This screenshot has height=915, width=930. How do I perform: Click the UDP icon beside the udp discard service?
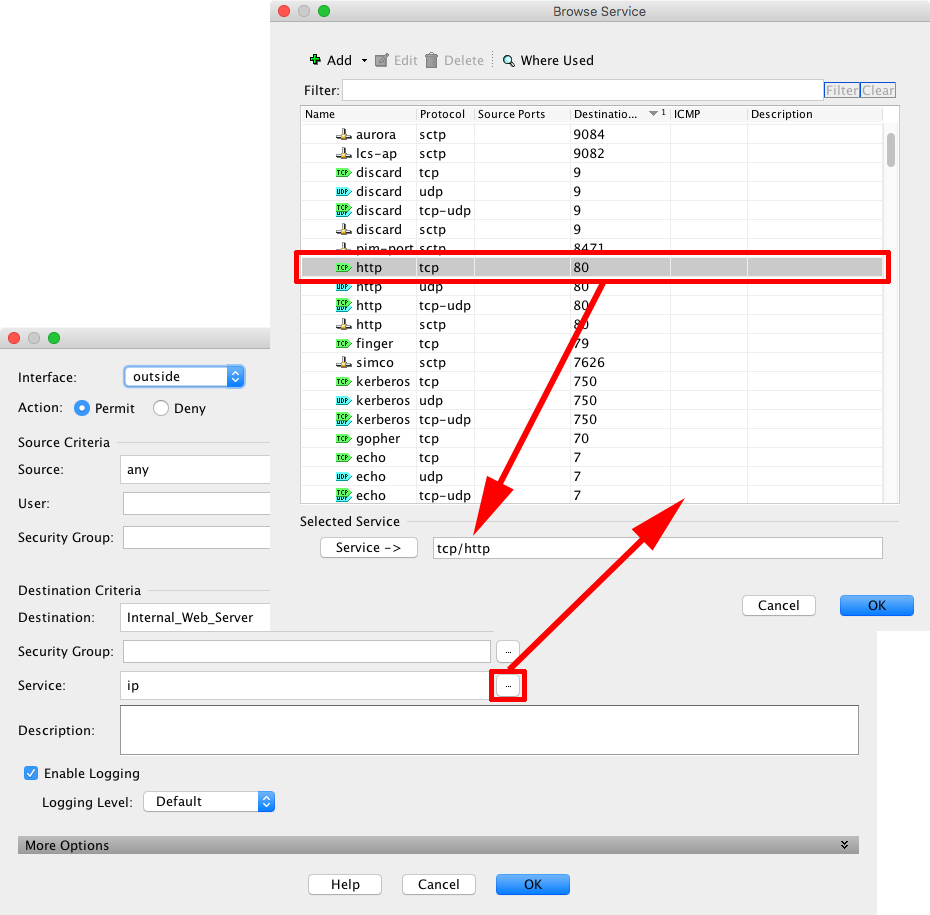click(346, 191)
